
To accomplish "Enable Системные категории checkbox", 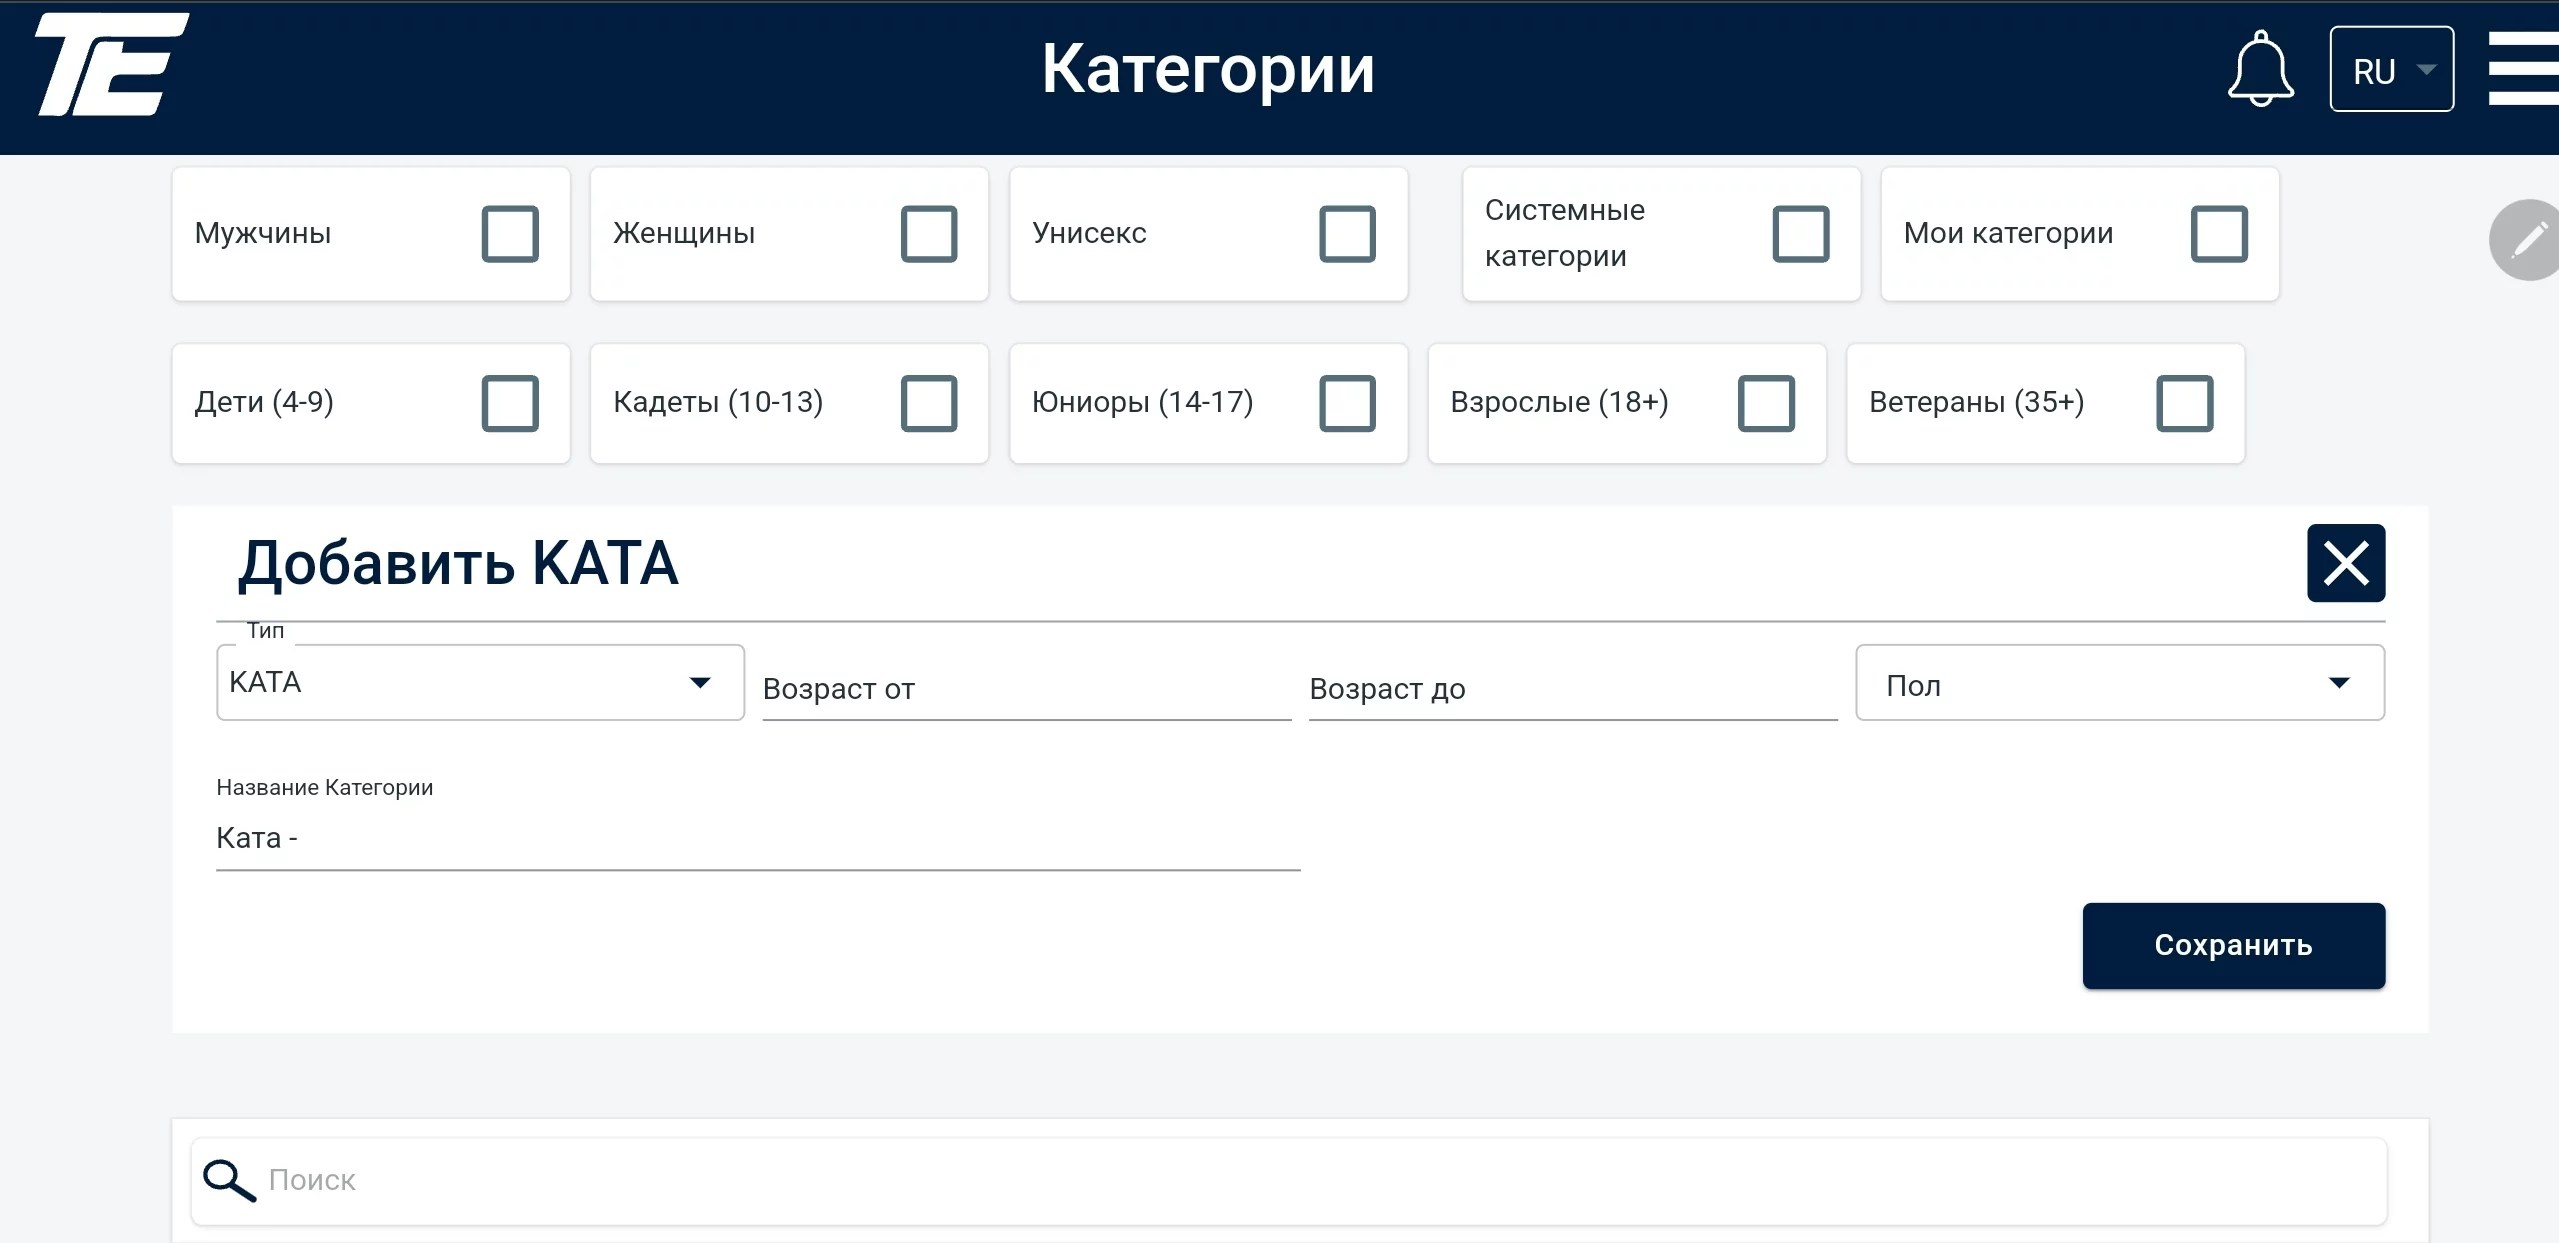I will [x=1801, y=234].
